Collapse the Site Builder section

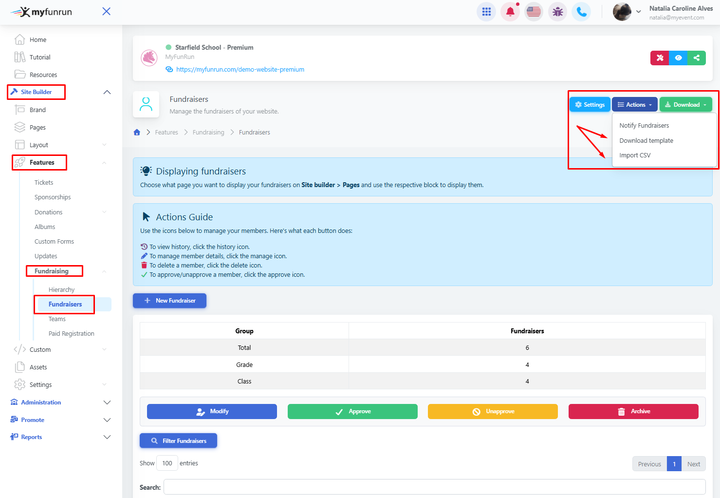106,92
